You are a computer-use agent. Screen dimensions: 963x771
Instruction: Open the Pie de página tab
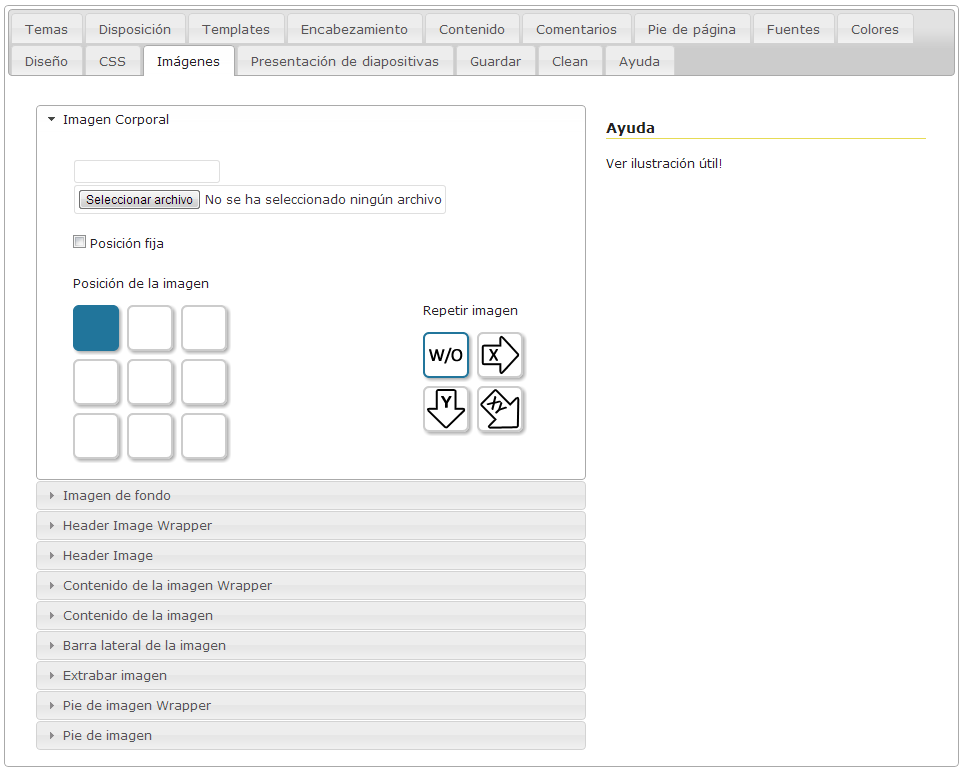point(692,29)
